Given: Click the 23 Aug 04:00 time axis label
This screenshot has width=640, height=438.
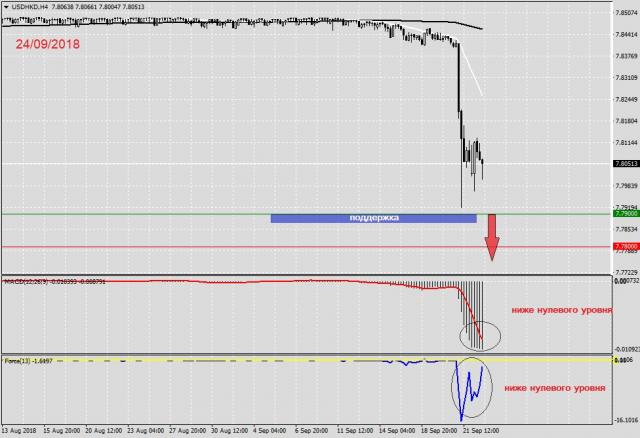Looking at the screenshot, I should 146,431.
